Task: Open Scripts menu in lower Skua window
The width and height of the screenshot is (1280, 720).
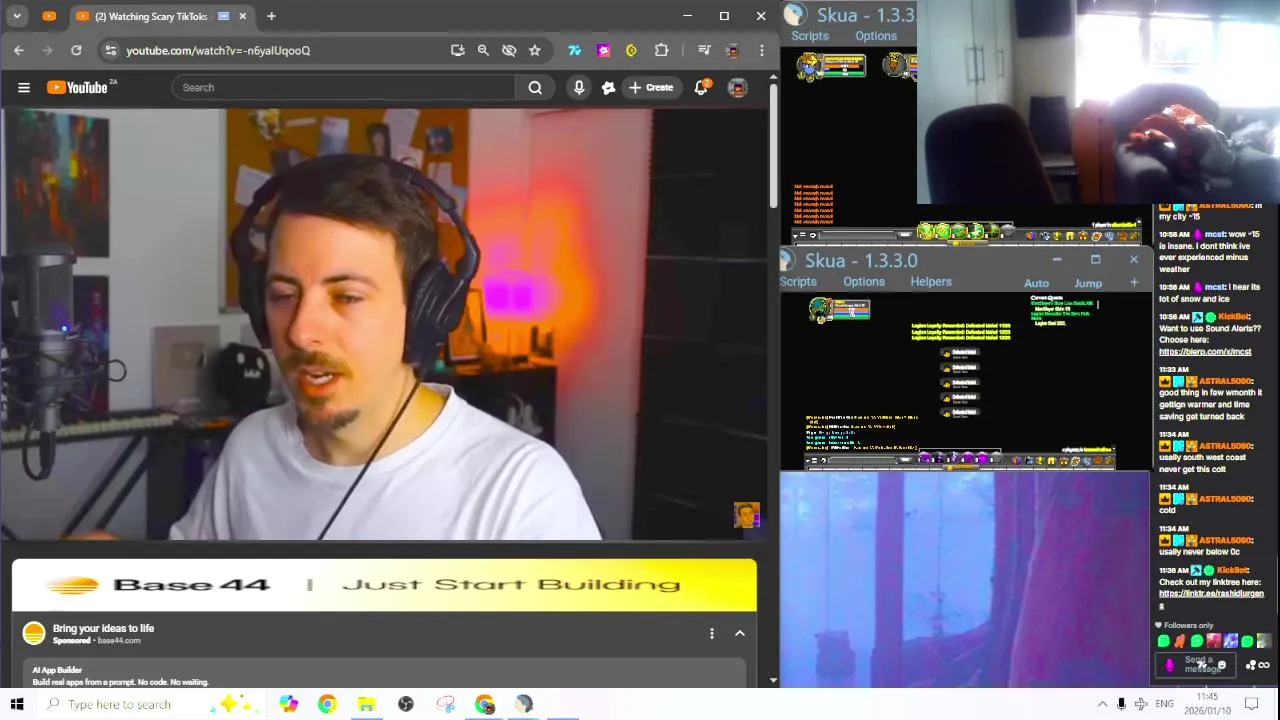Action: 798,282
